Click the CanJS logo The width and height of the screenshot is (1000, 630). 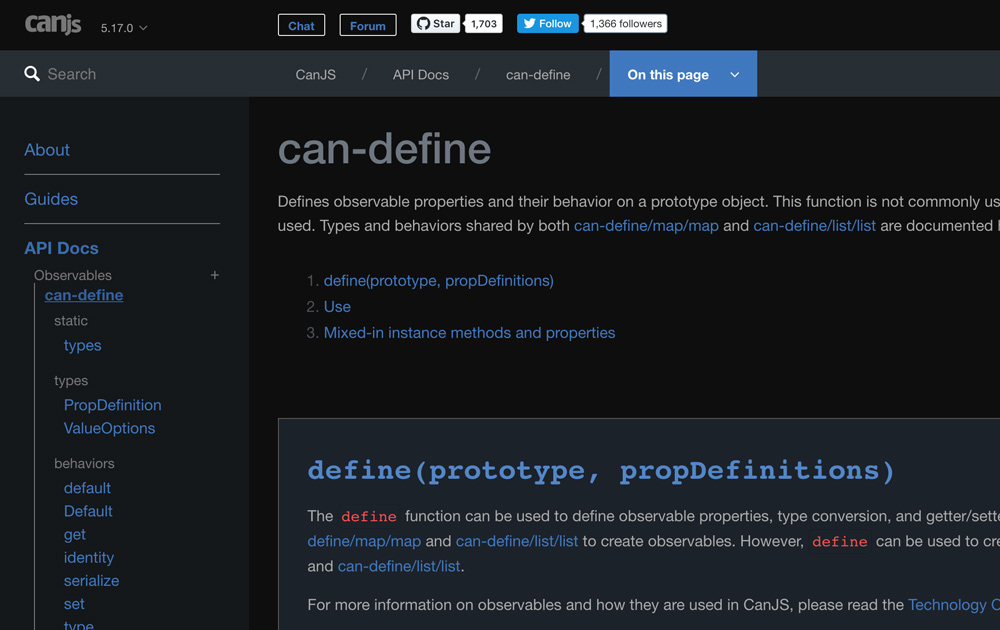(x=52, y=24)
